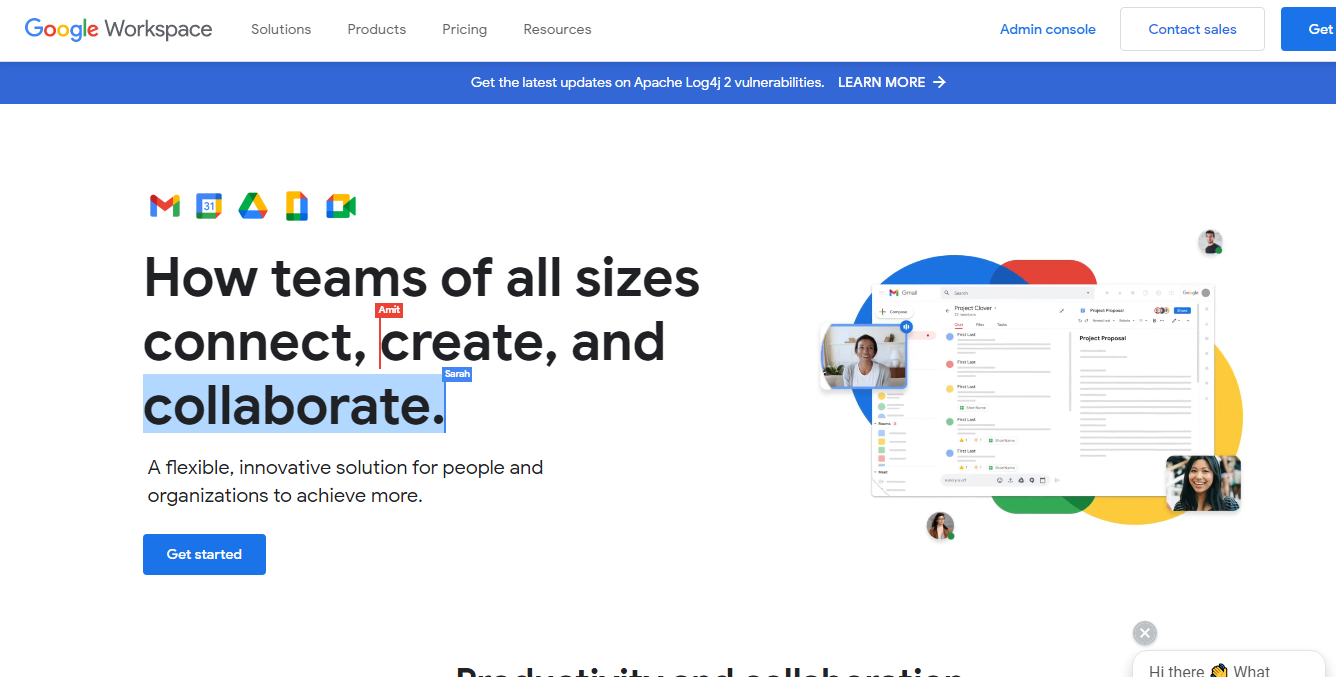
Task: Click the Gmail mockup search bar
Action: [1017, 293]
